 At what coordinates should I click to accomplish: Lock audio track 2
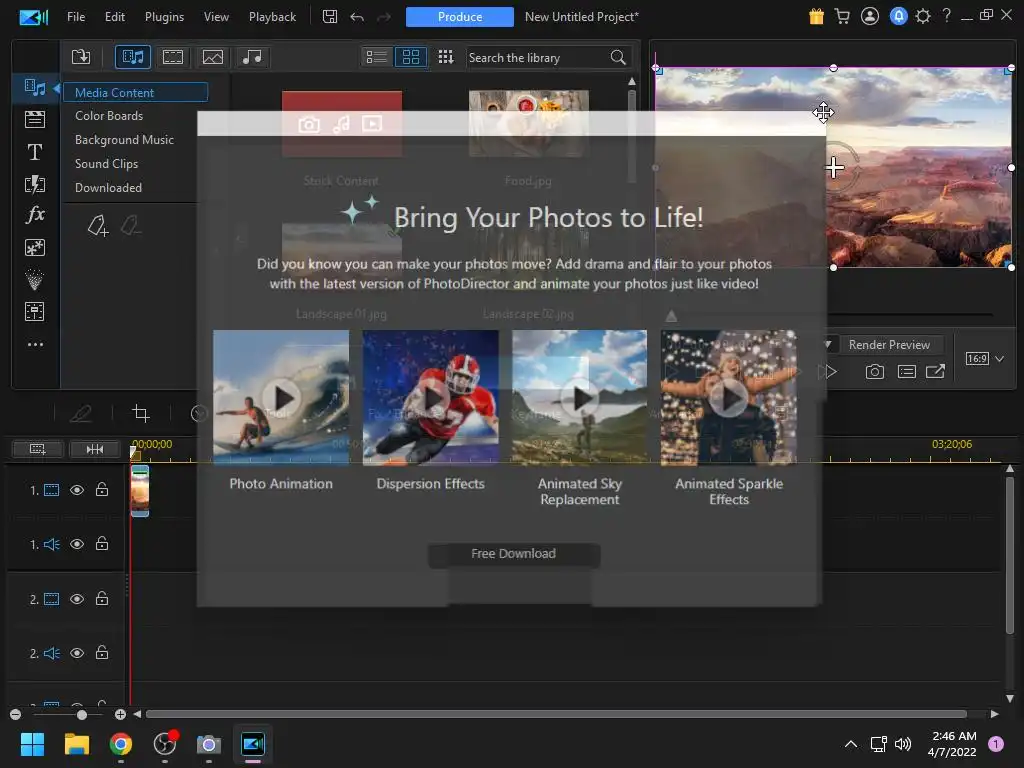coord(102,652)
